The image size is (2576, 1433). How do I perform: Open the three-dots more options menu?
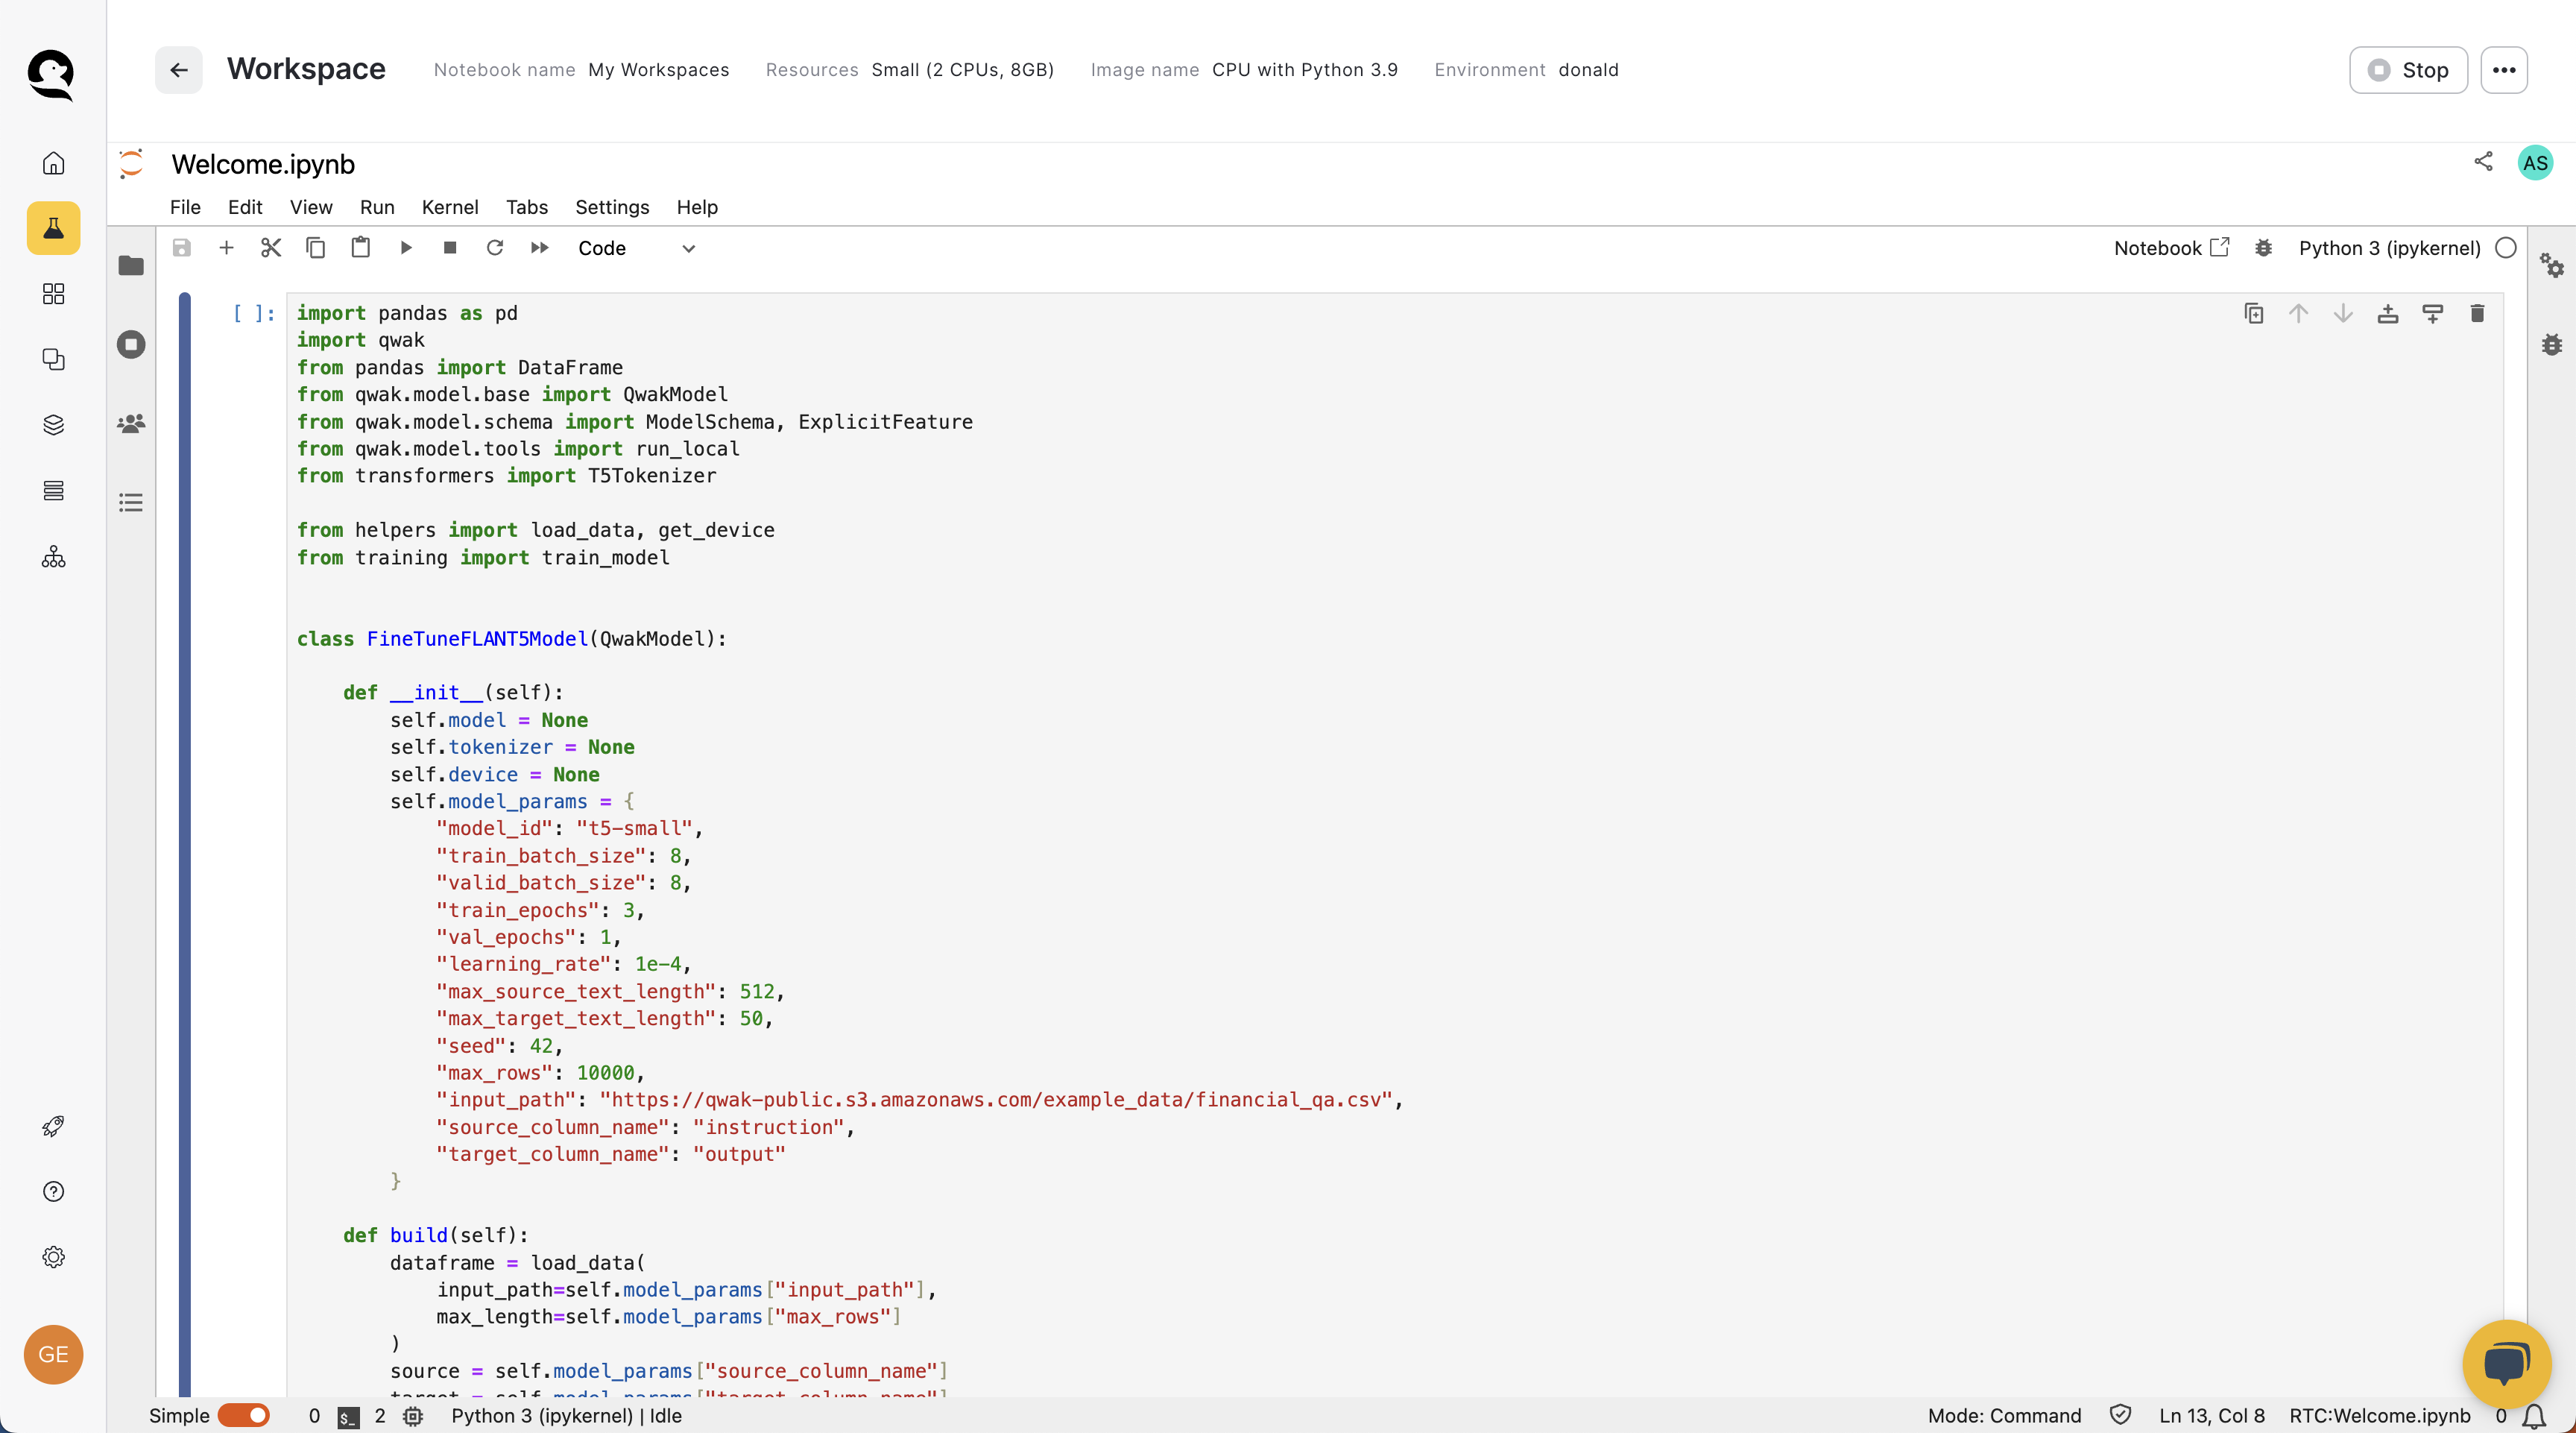tap(2503, 70)
